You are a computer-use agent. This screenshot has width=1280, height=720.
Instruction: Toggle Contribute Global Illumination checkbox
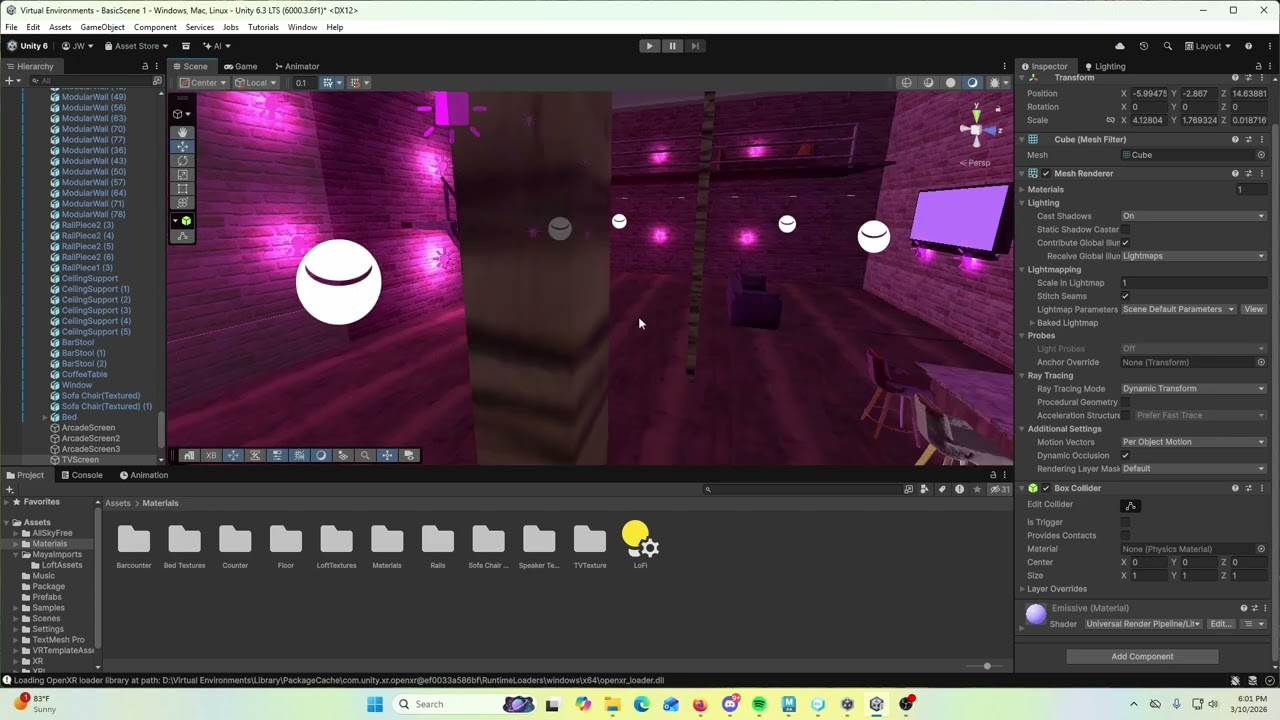coord(1125,243)
